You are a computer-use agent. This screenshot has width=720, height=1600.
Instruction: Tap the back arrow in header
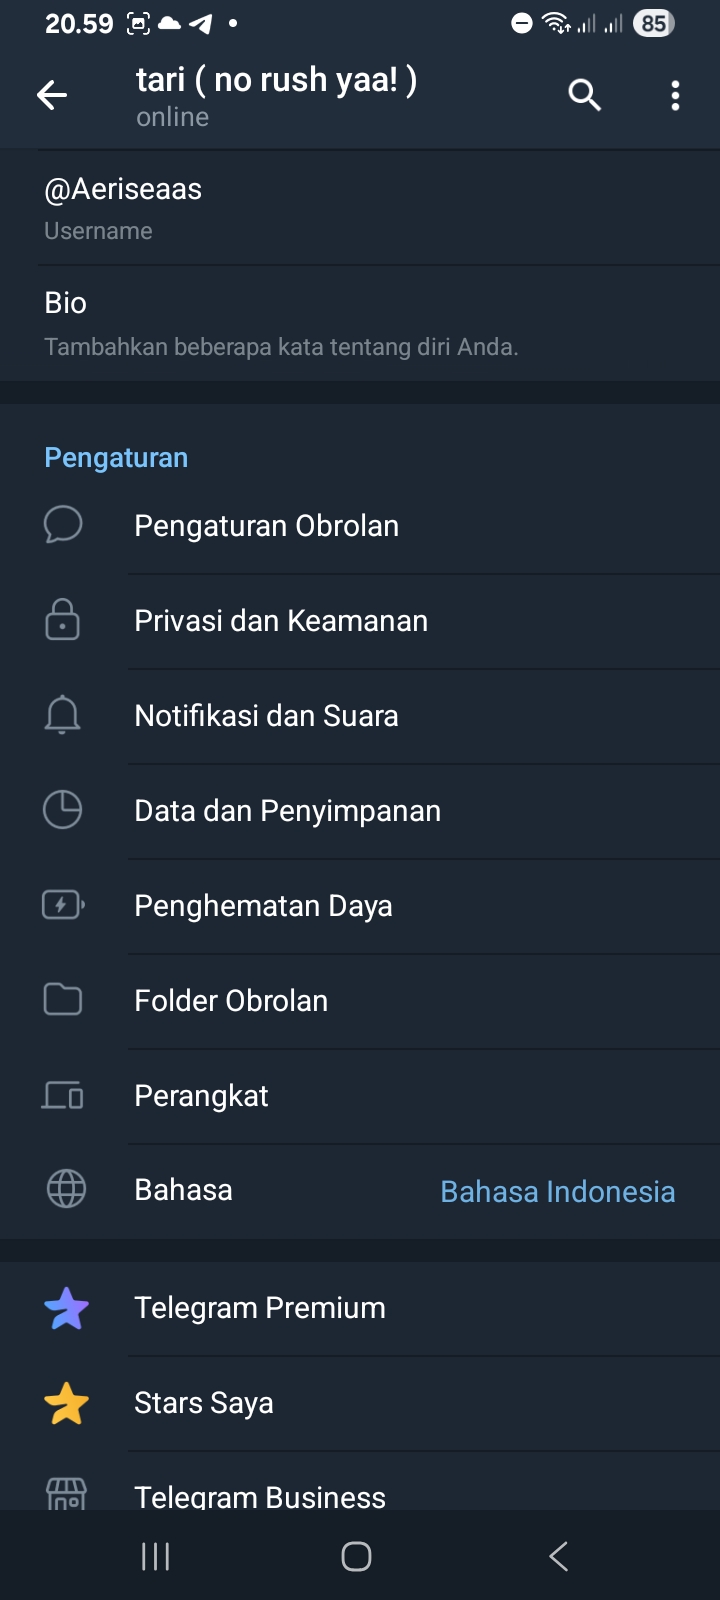click(52, 95)
